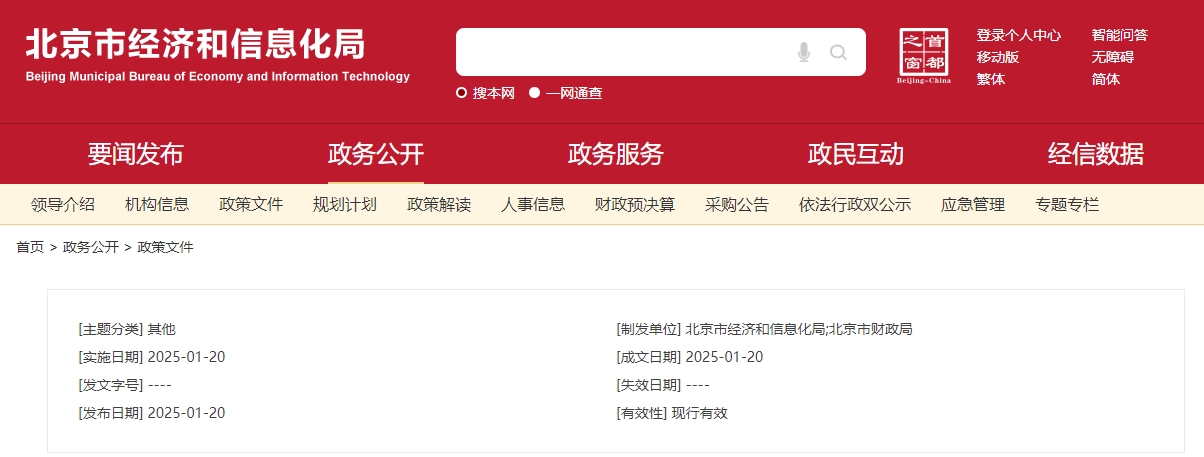
Task: Open the 要闻发布 main nav tab
Action: click(x=136, y=154)
